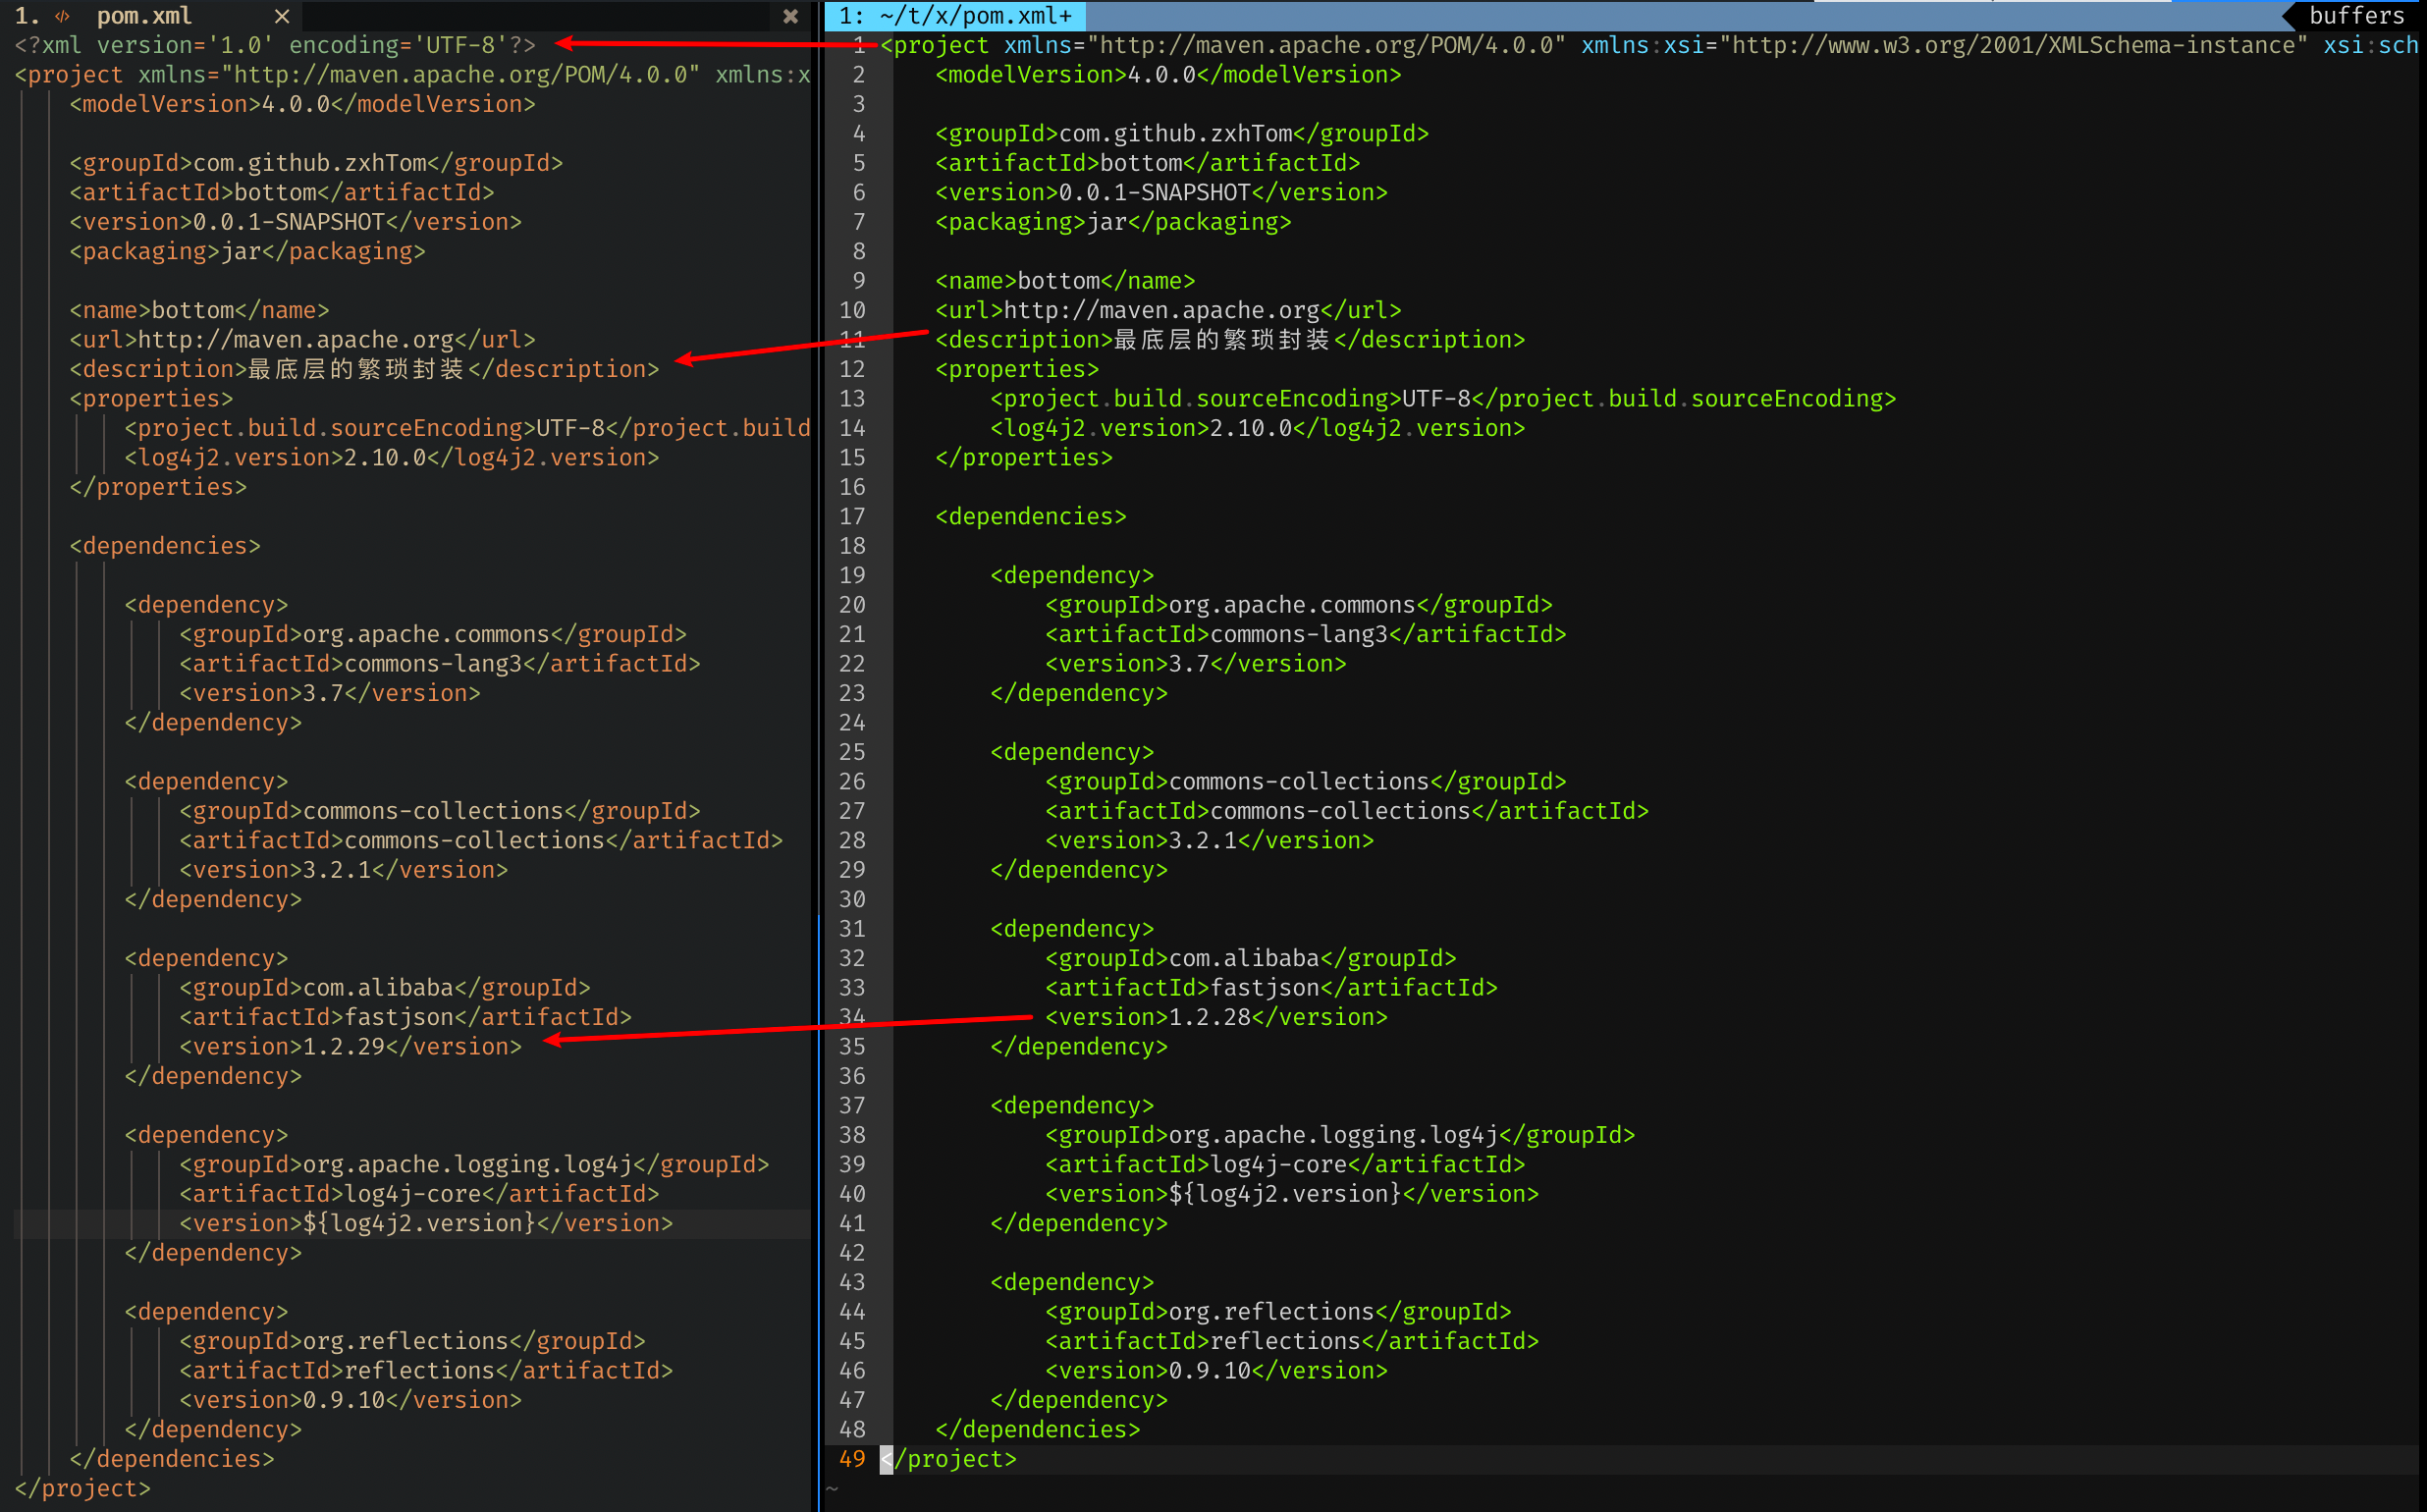
Task: Click the buffers label in vim tabline
Action: pos(2356,16)
